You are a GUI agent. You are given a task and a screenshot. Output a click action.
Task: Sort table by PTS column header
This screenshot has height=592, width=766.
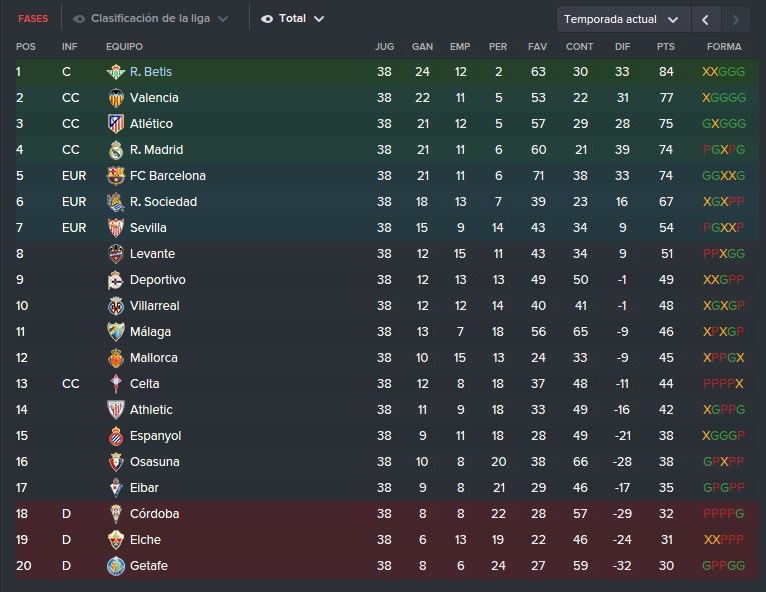point(665,46)
